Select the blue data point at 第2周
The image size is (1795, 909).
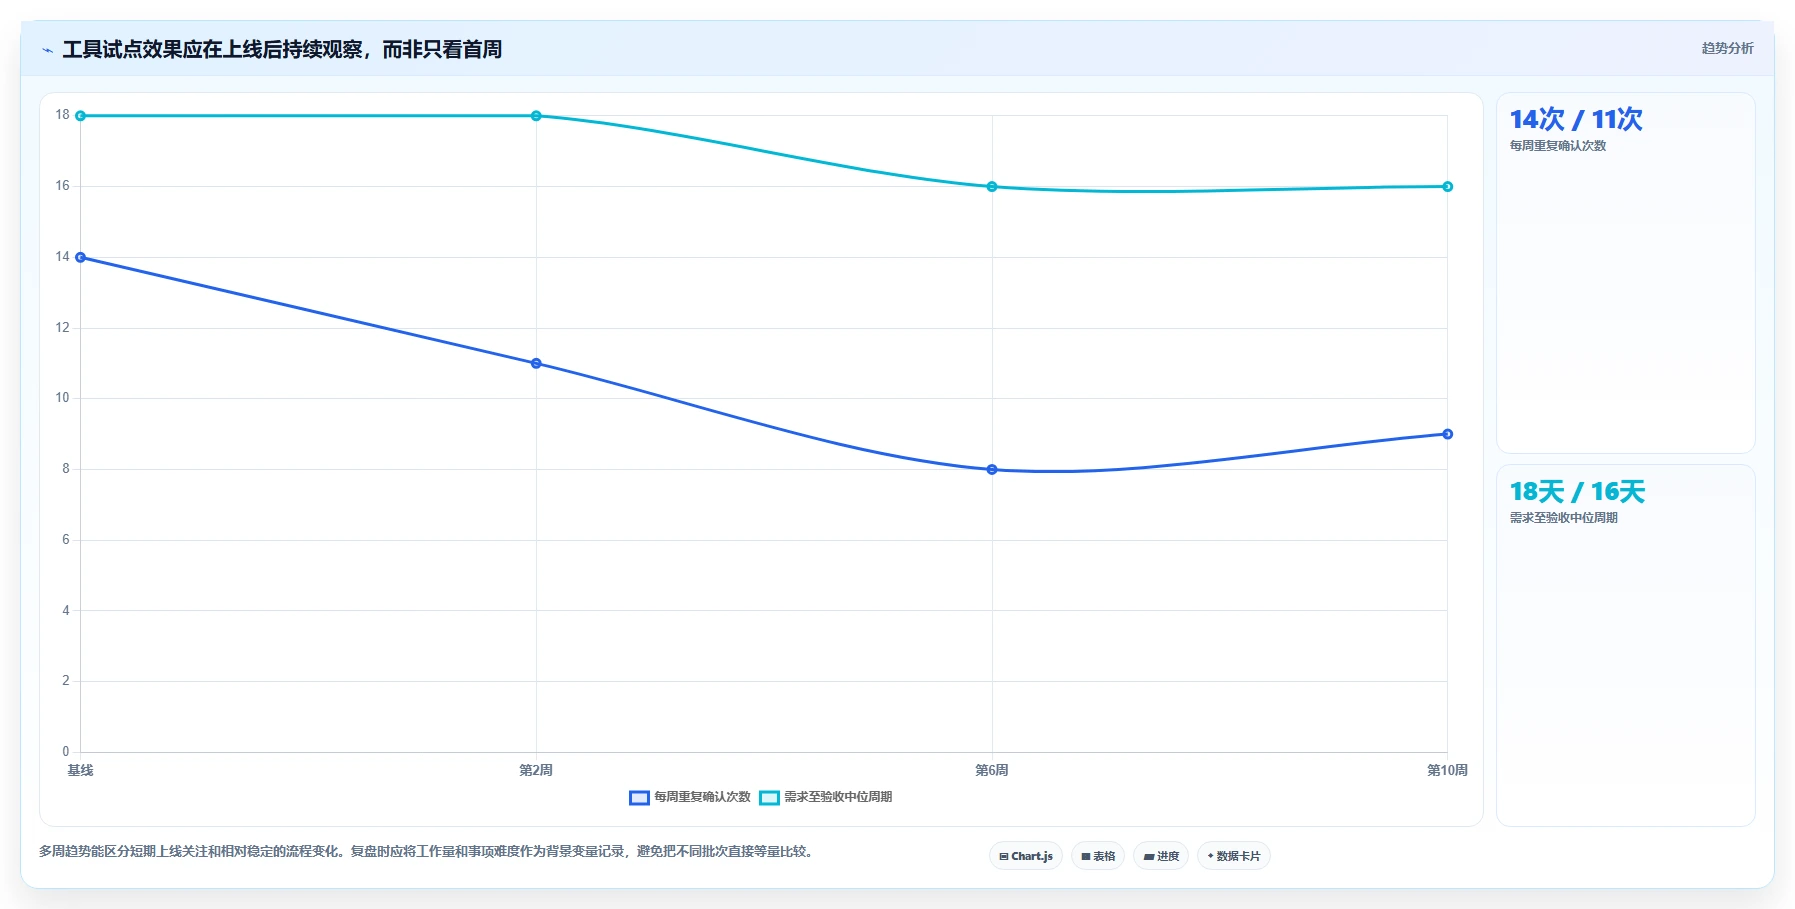(x=536, y=363)
